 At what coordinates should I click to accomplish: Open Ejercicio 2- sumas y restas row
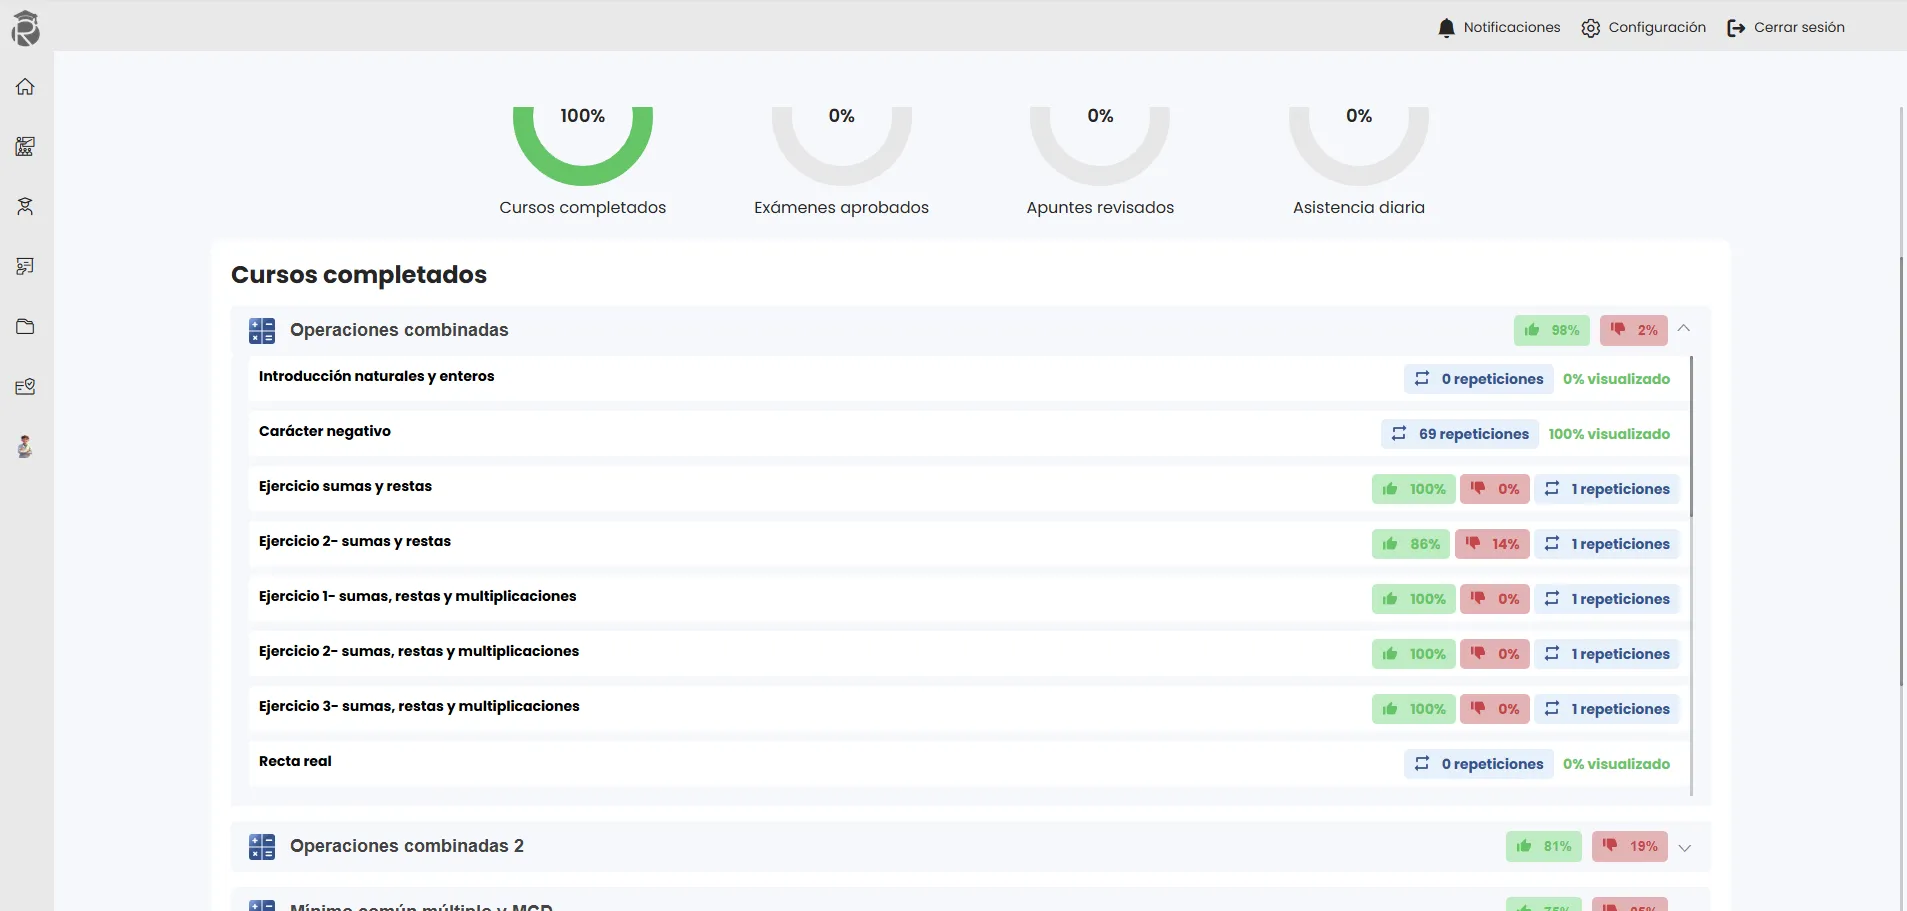(x=355, y=541)
